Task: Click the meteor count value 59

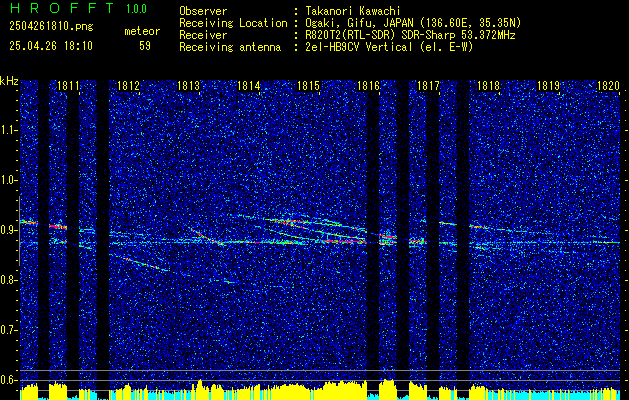Action: pos(145,46)
